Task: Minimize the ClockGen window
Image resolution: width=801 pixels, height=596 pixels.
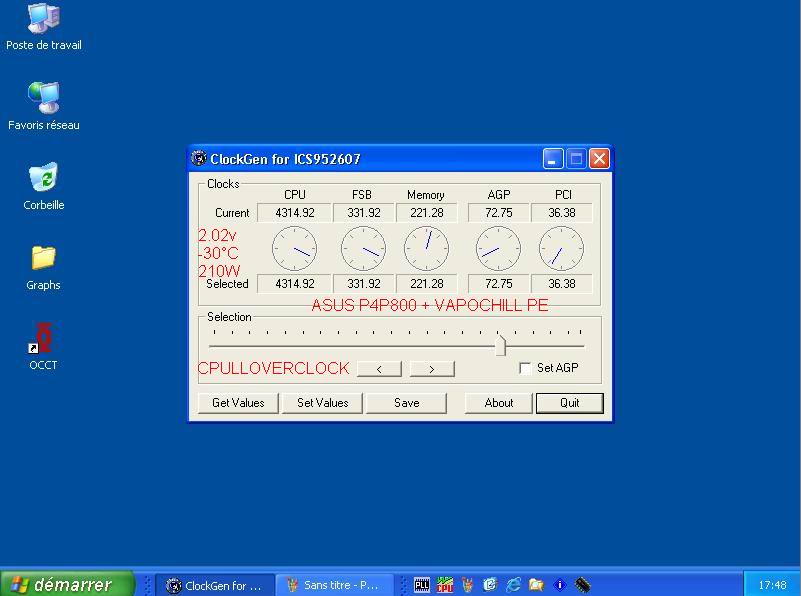Action: pos(553,159)
